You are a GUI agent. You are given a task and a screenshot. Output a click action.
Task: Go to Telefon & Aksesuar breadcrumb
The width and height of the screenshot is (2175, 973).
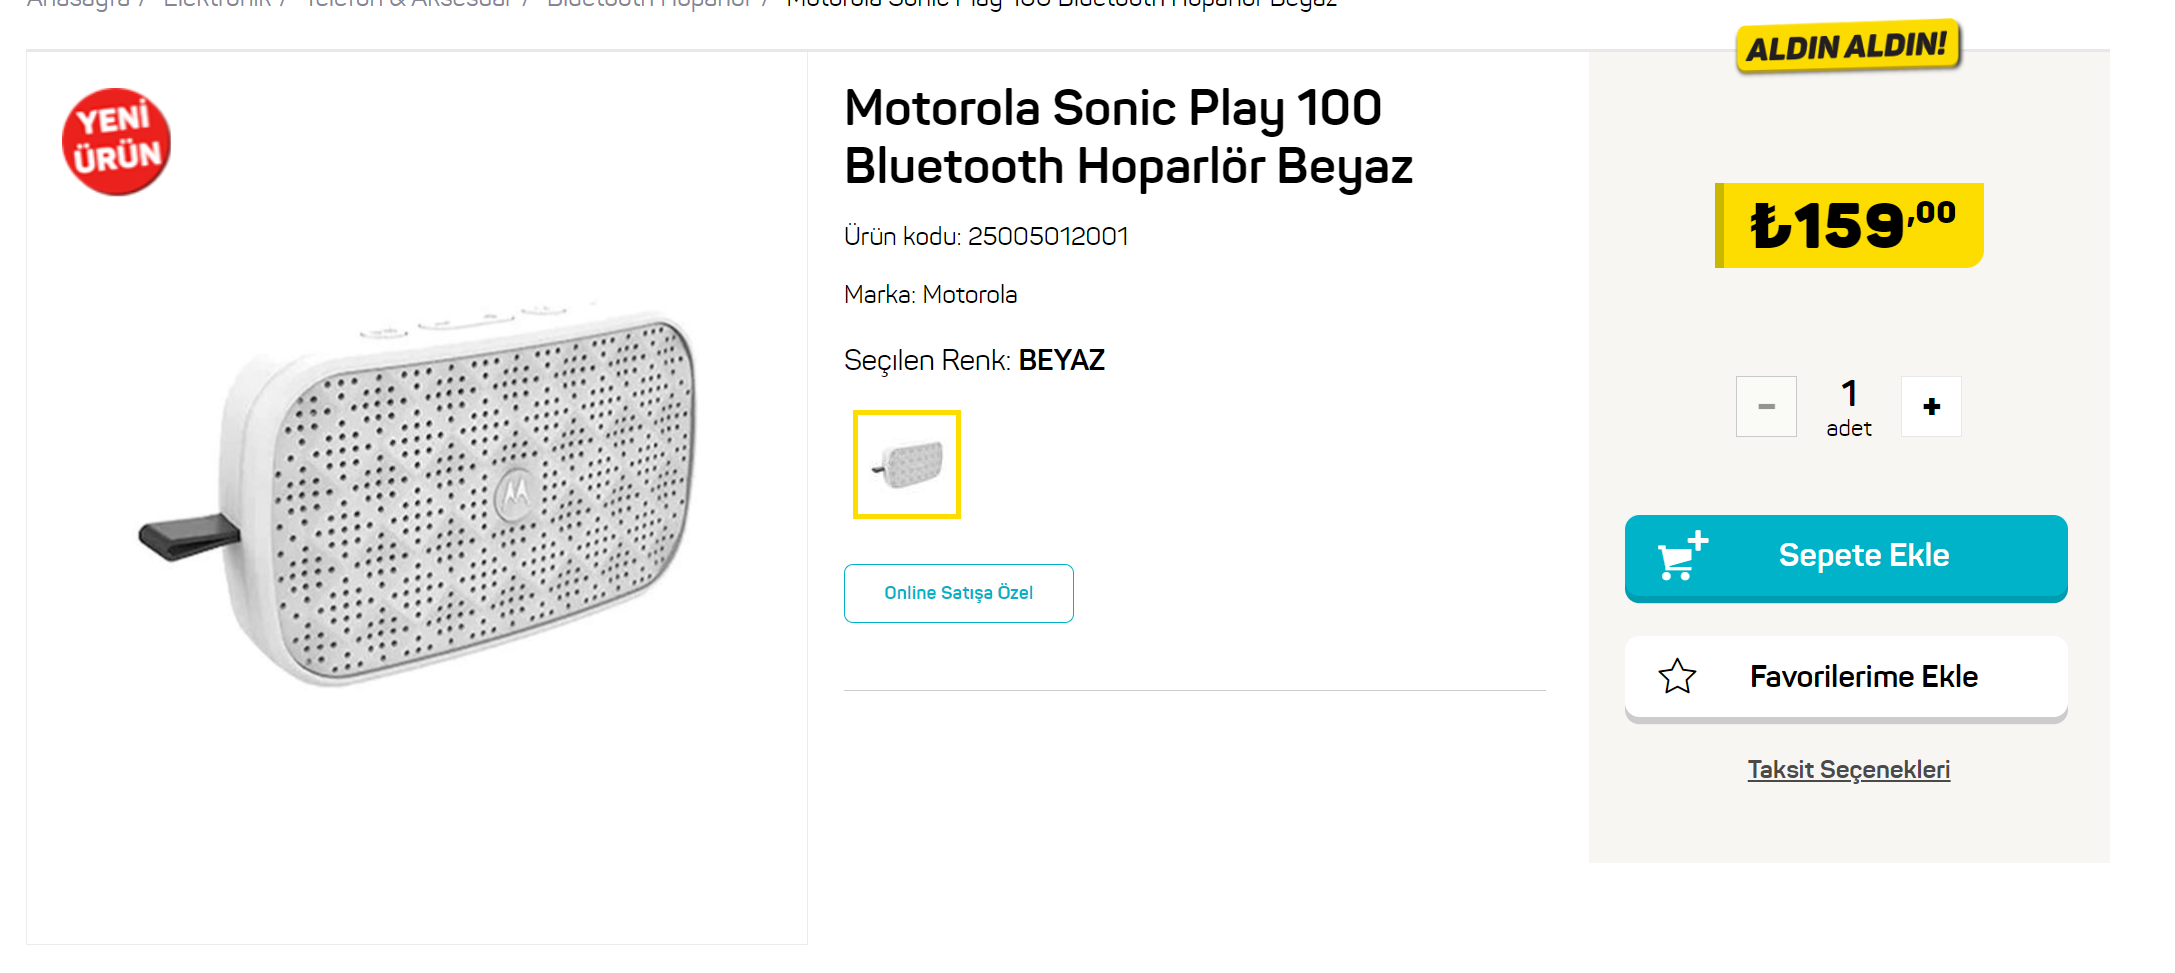point(409,4)
